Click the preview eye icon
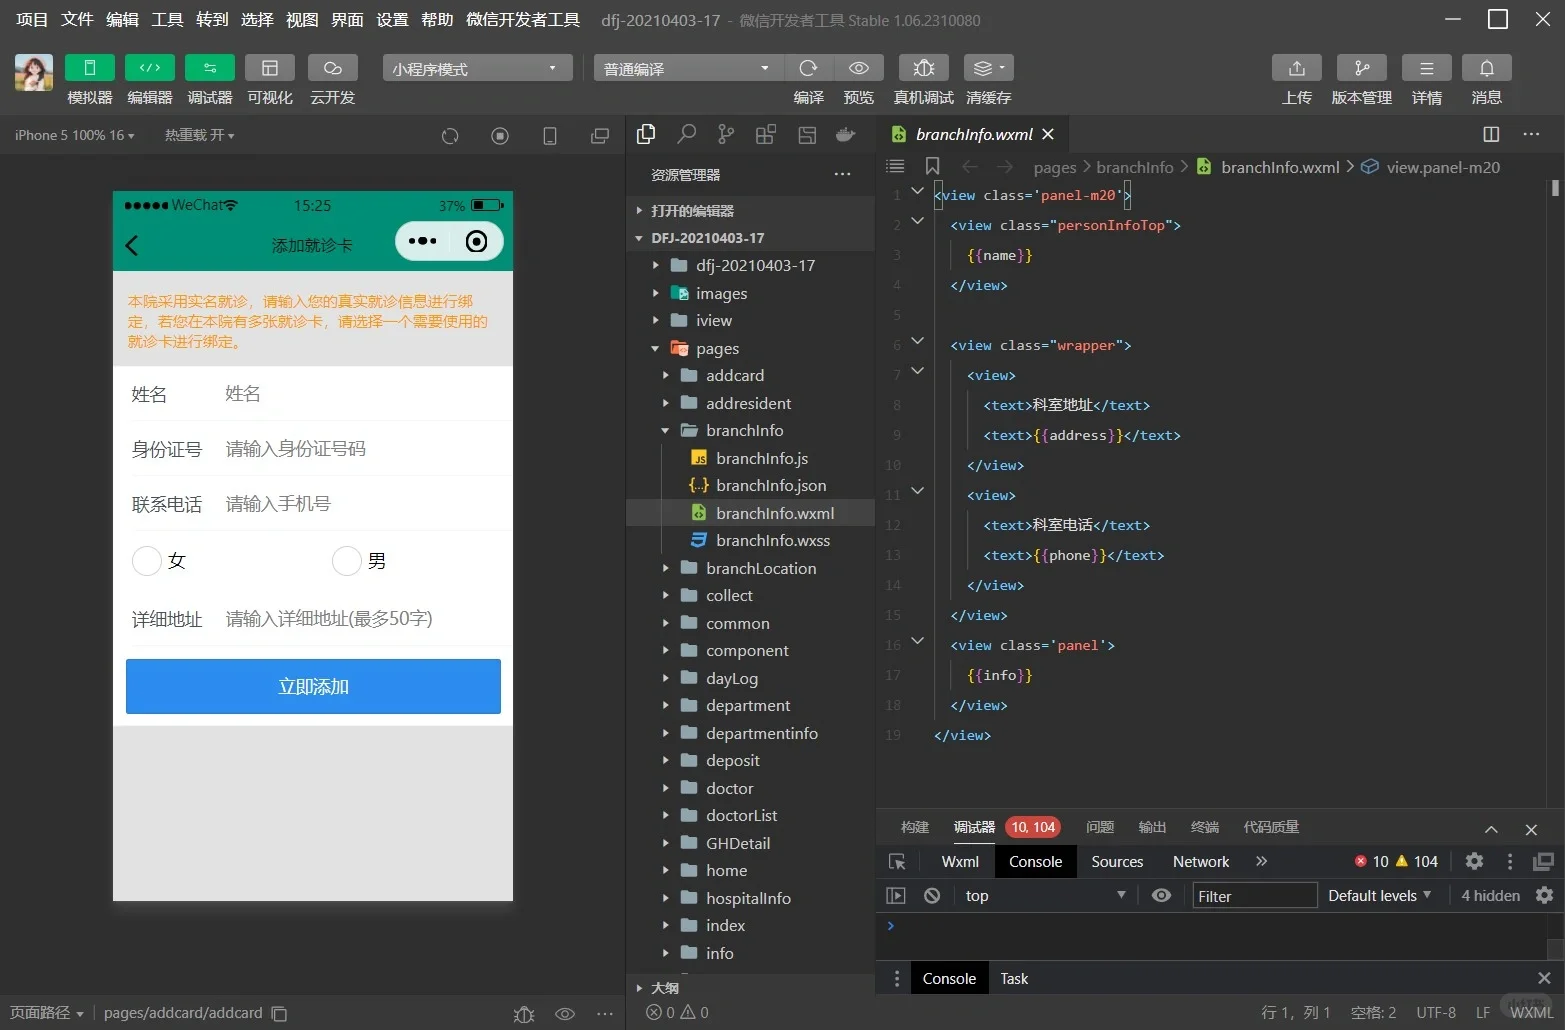The image size is (1565, 1030). click(858, 68)
